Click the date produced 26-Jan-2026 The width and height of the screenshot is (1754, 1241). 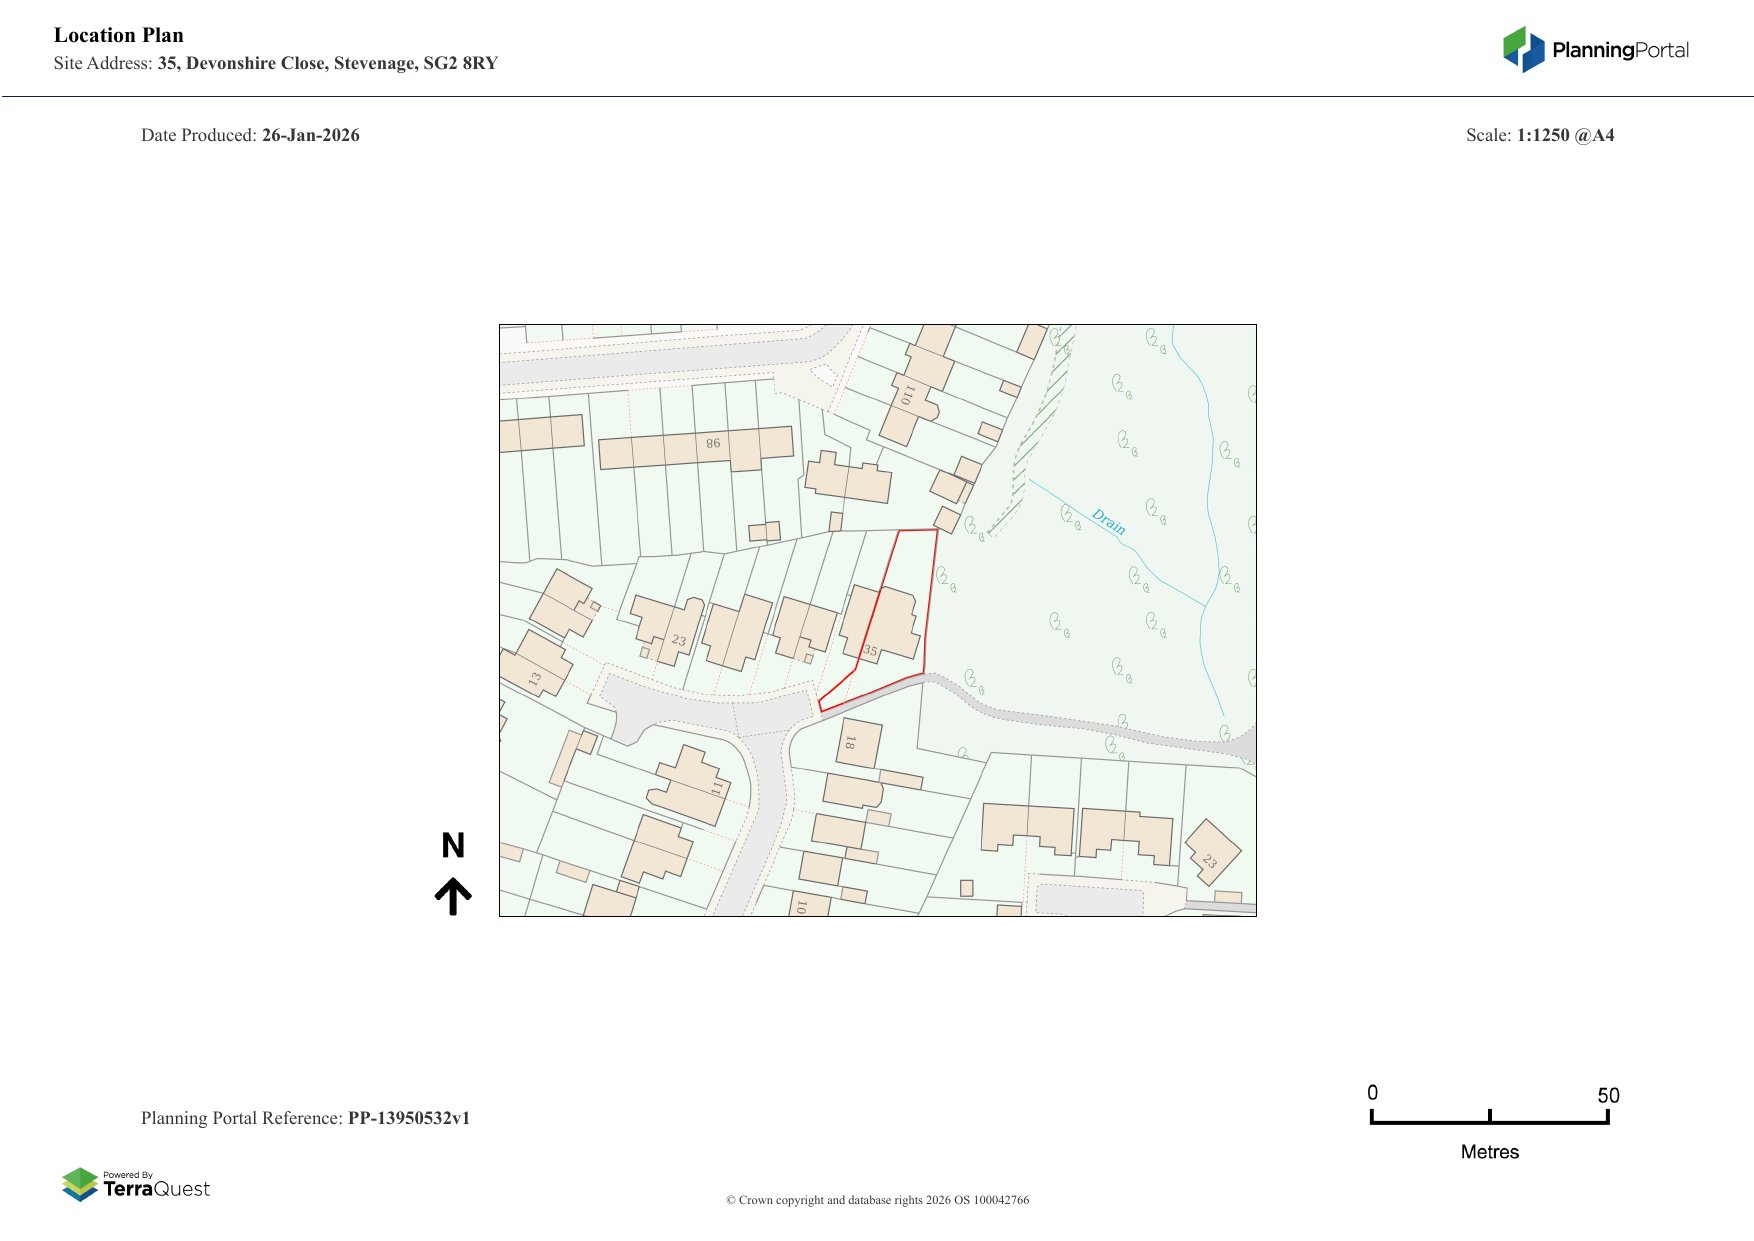[x=310, y=135]
